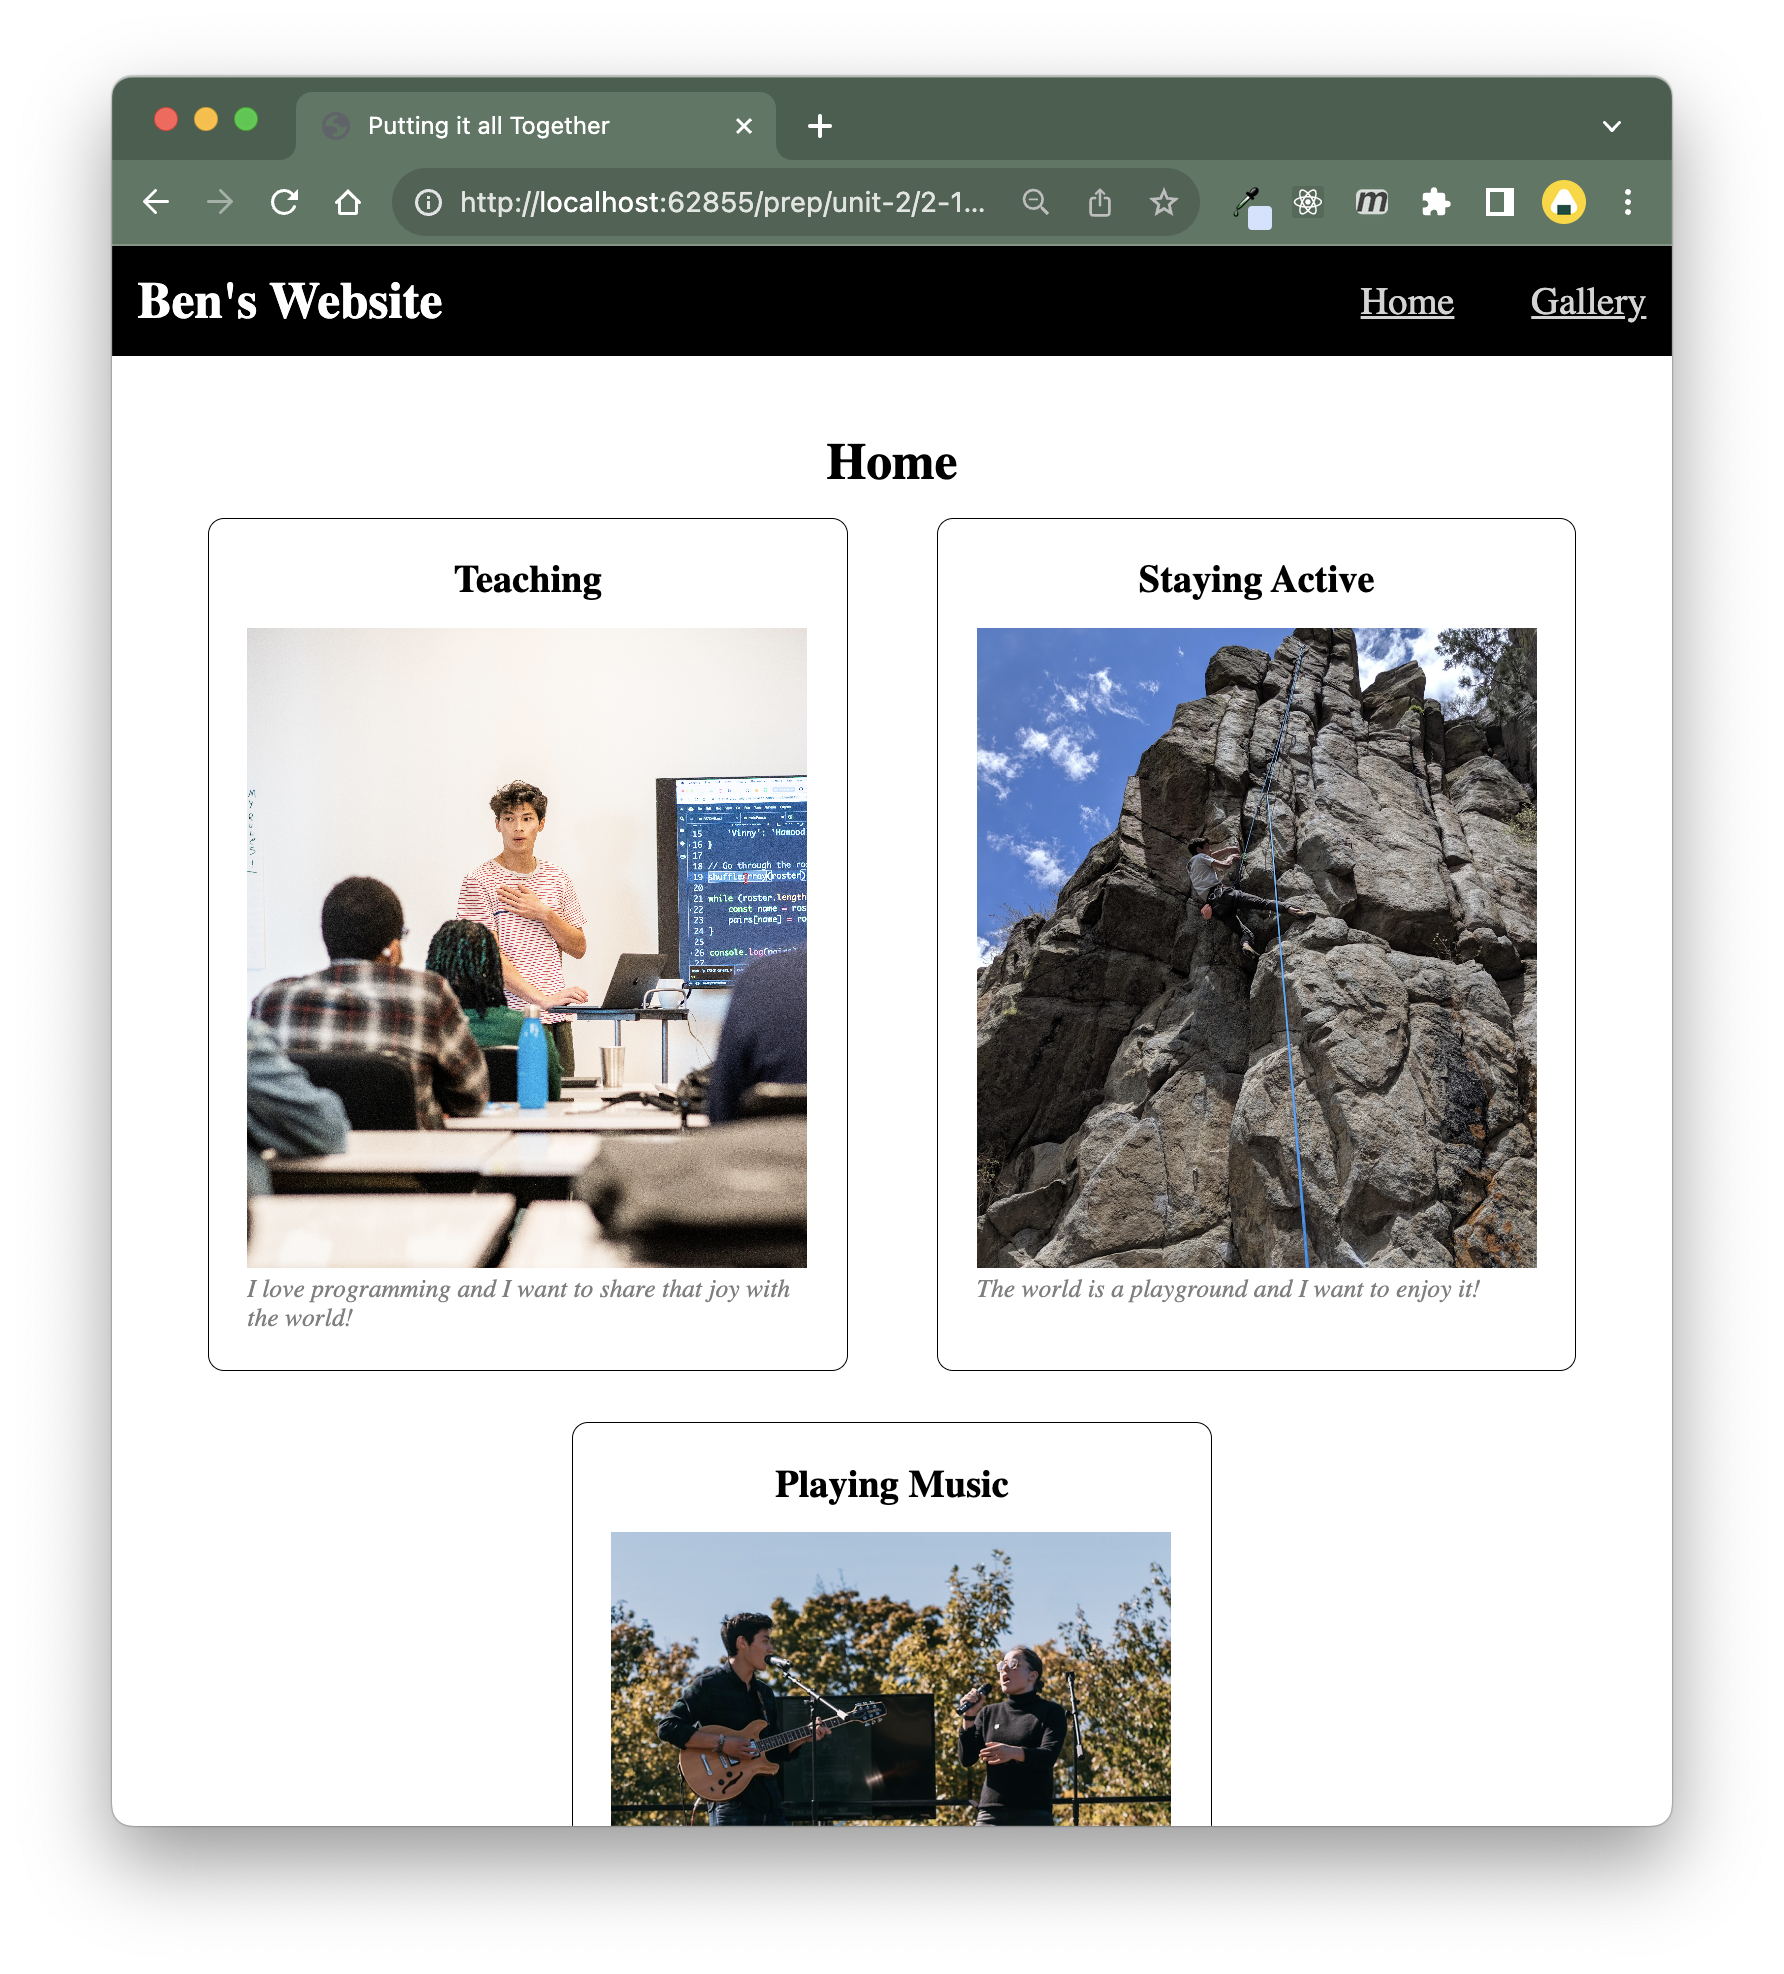The width and height of the screenshot is (1784, 1974).
Task: Open the Extensions puzzle piece menu
Action: [1435, 203]
